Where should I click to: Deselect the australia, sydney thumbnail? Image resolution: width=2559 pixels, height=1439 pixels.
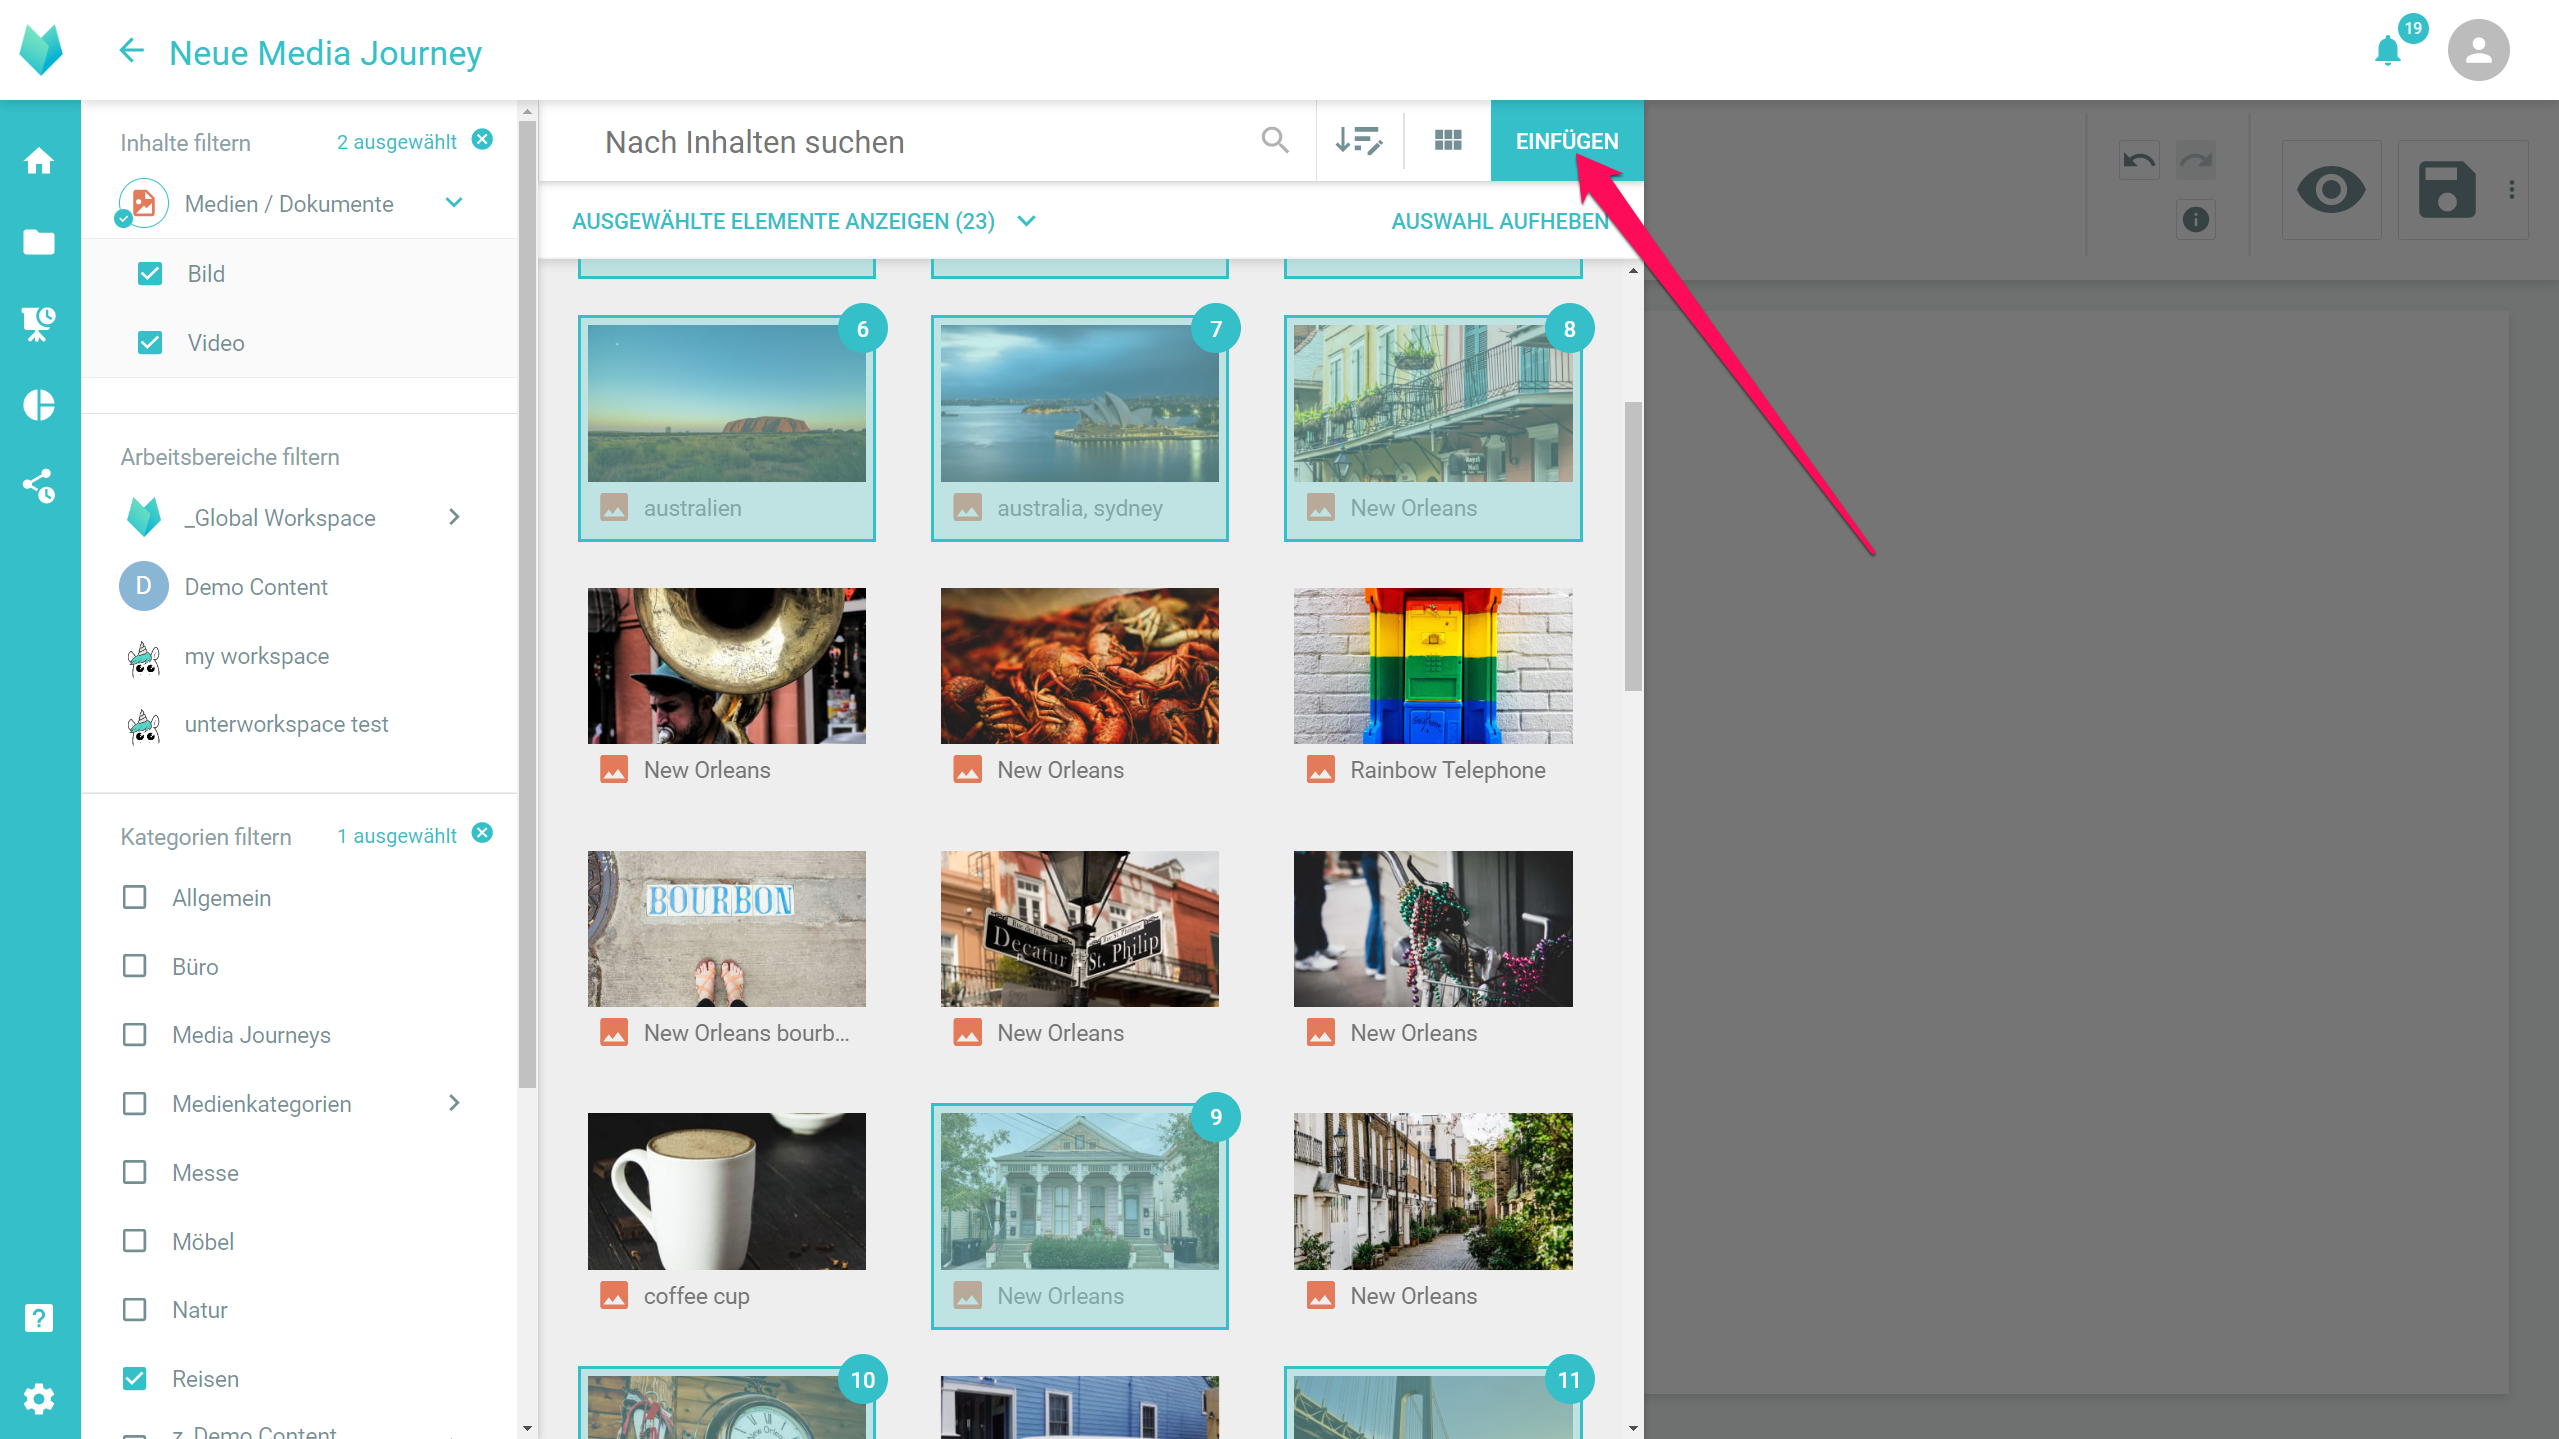tap(1079, 428)
